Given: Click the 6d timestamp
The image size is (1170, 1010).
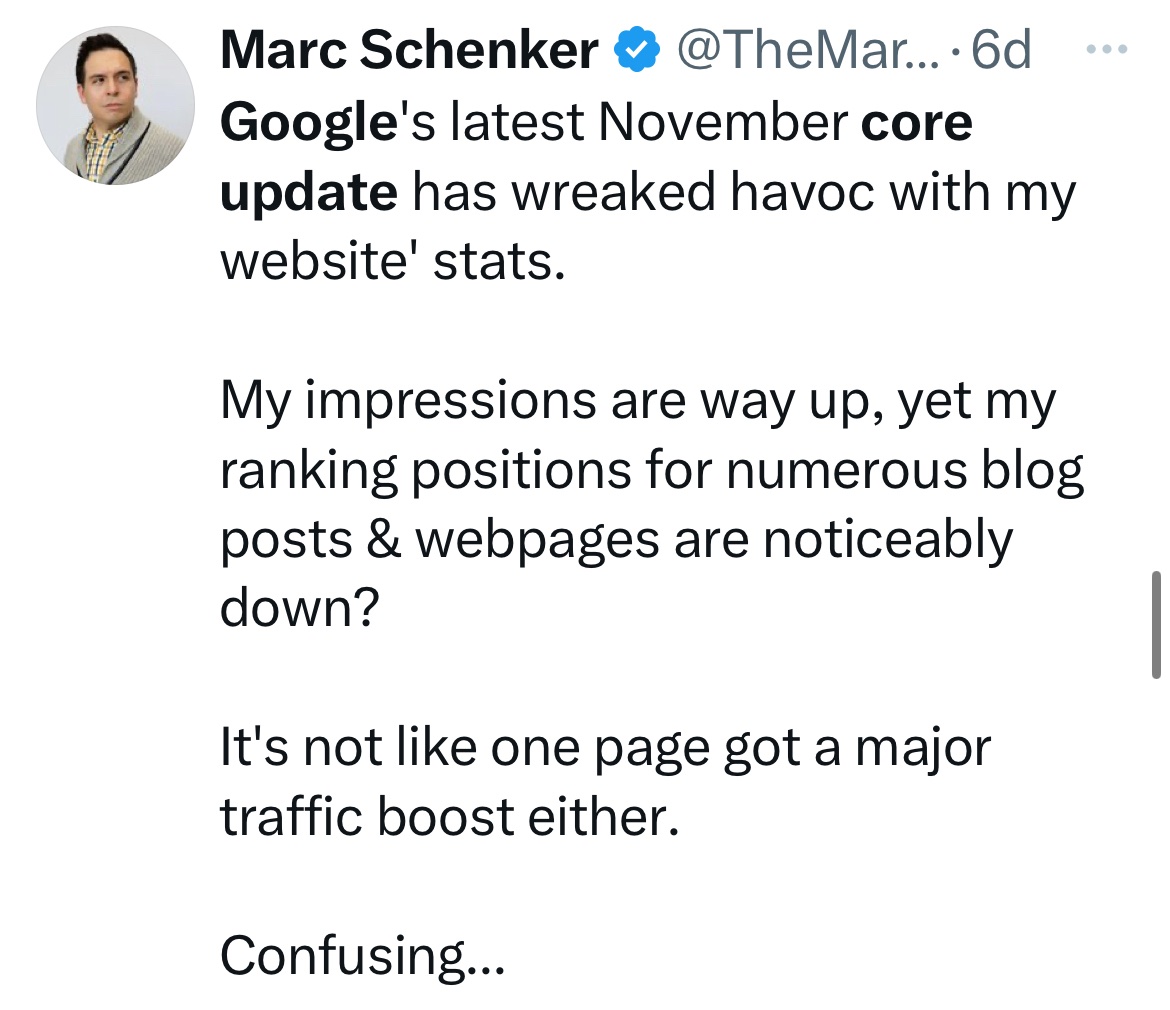Looking at the screenshot, I should coord(1000,50).
